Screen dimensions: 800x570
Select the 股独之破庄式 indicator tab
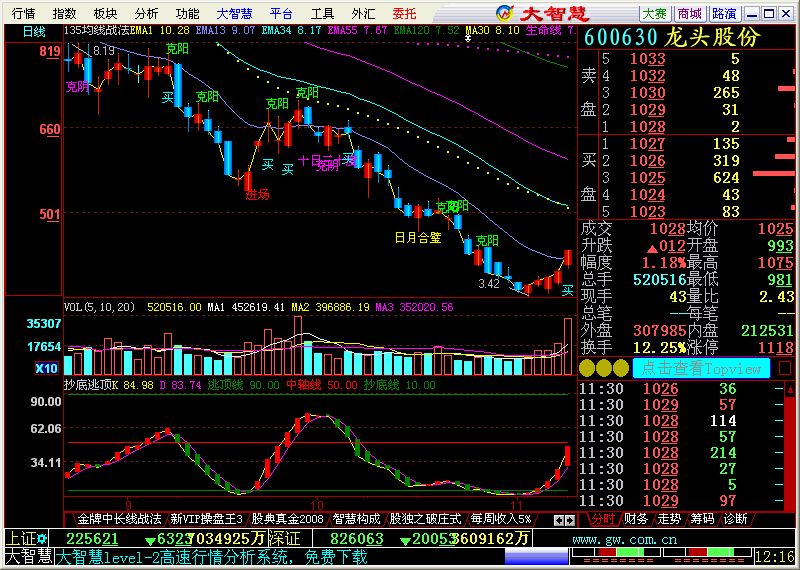point(426,519)
